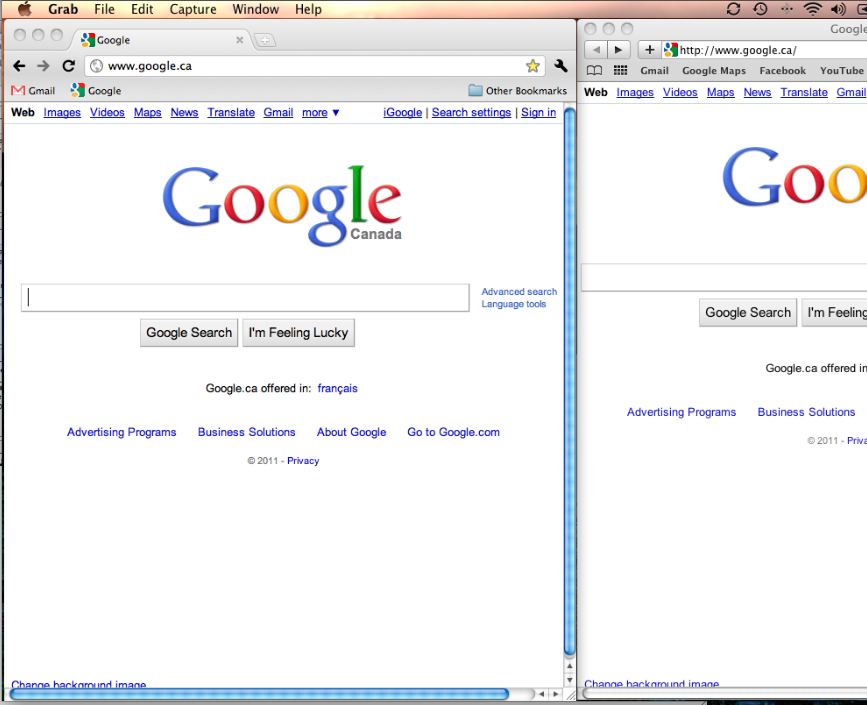
Task: Bookmark the page with the star icon
Action: pos(532,66)
